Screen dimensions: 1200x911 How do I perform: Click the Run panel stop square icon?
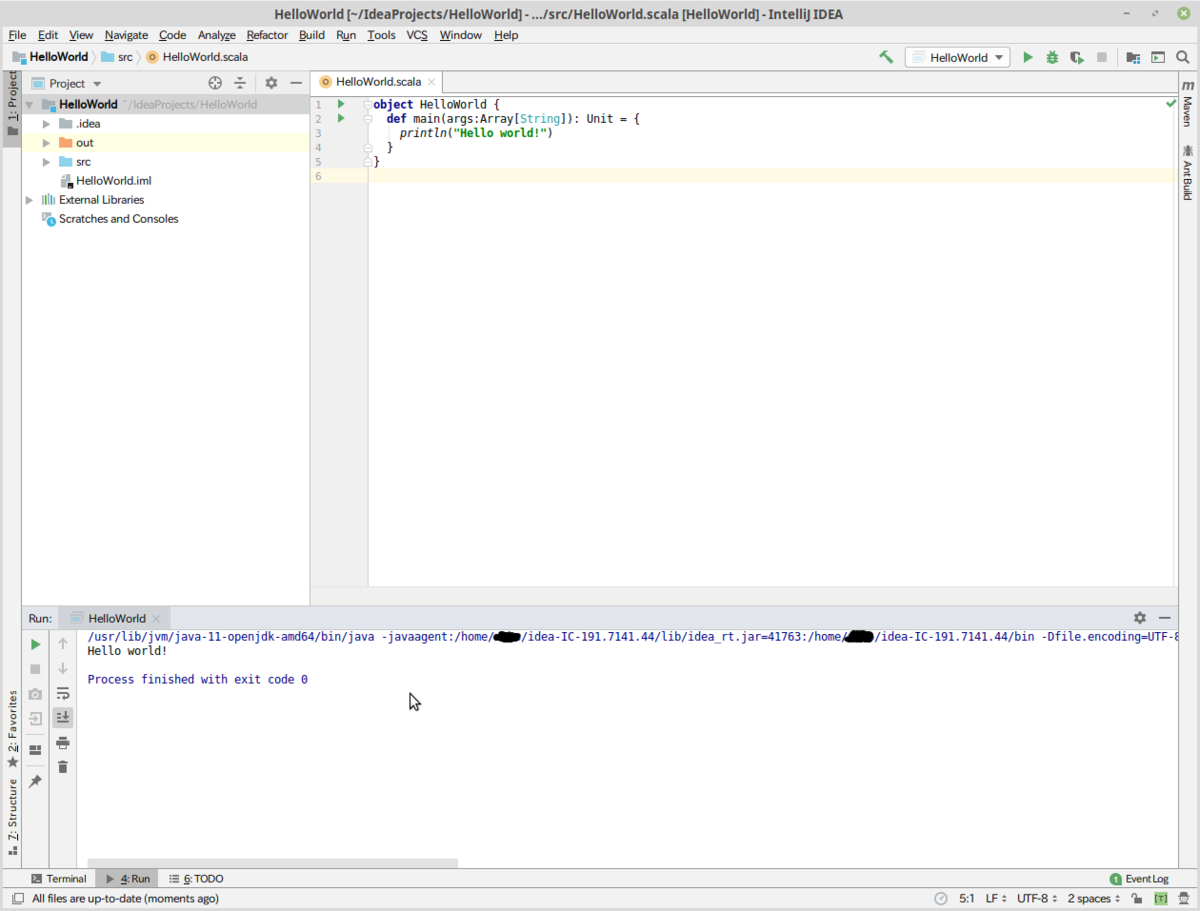(35, 669)
